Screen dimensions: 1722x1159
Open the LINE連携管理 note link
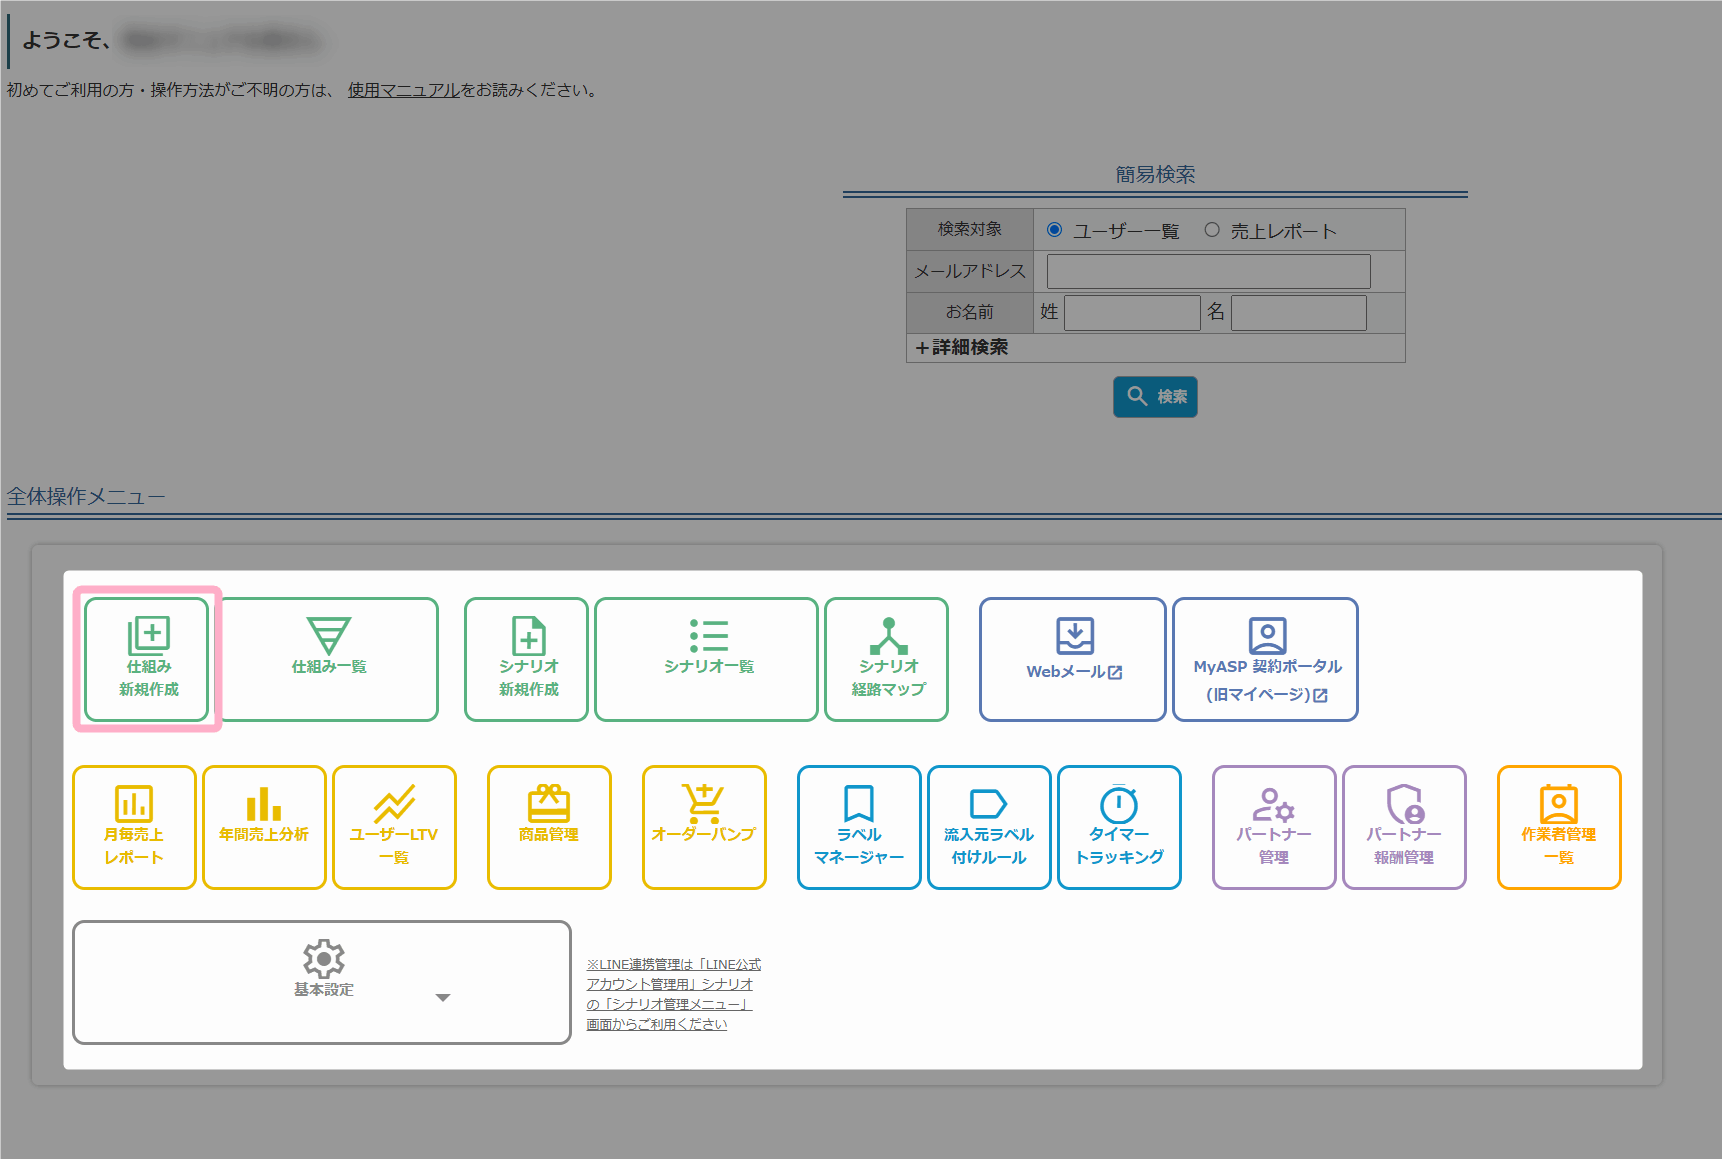point(673,994)
